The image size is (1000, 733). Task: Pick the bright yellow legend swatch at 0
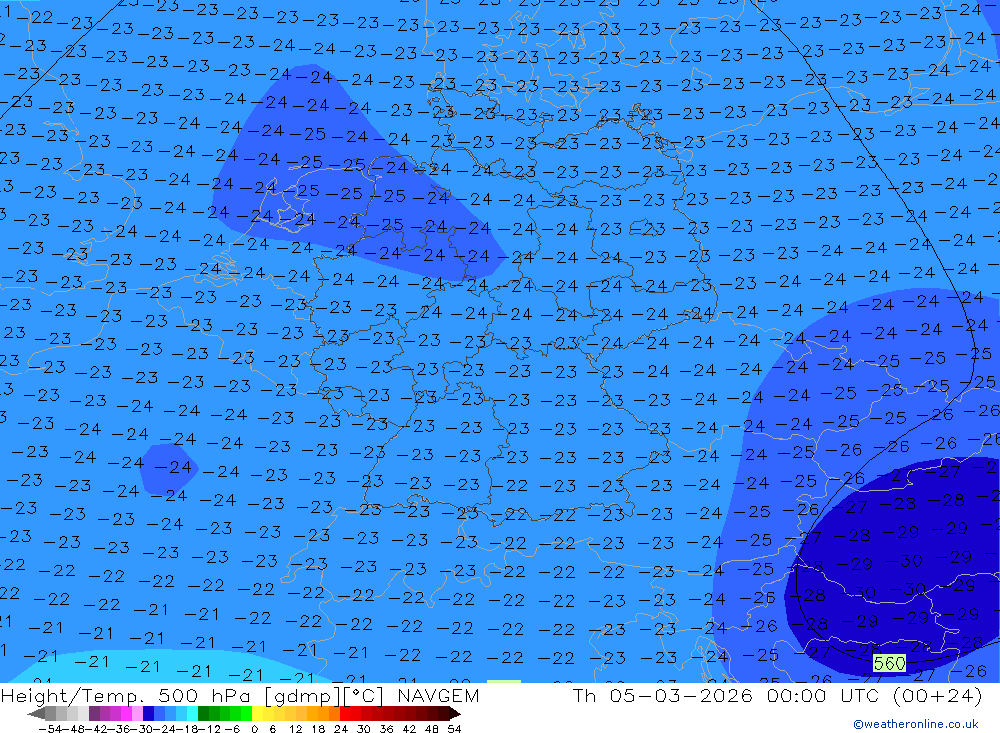click(x=258, y=713)
